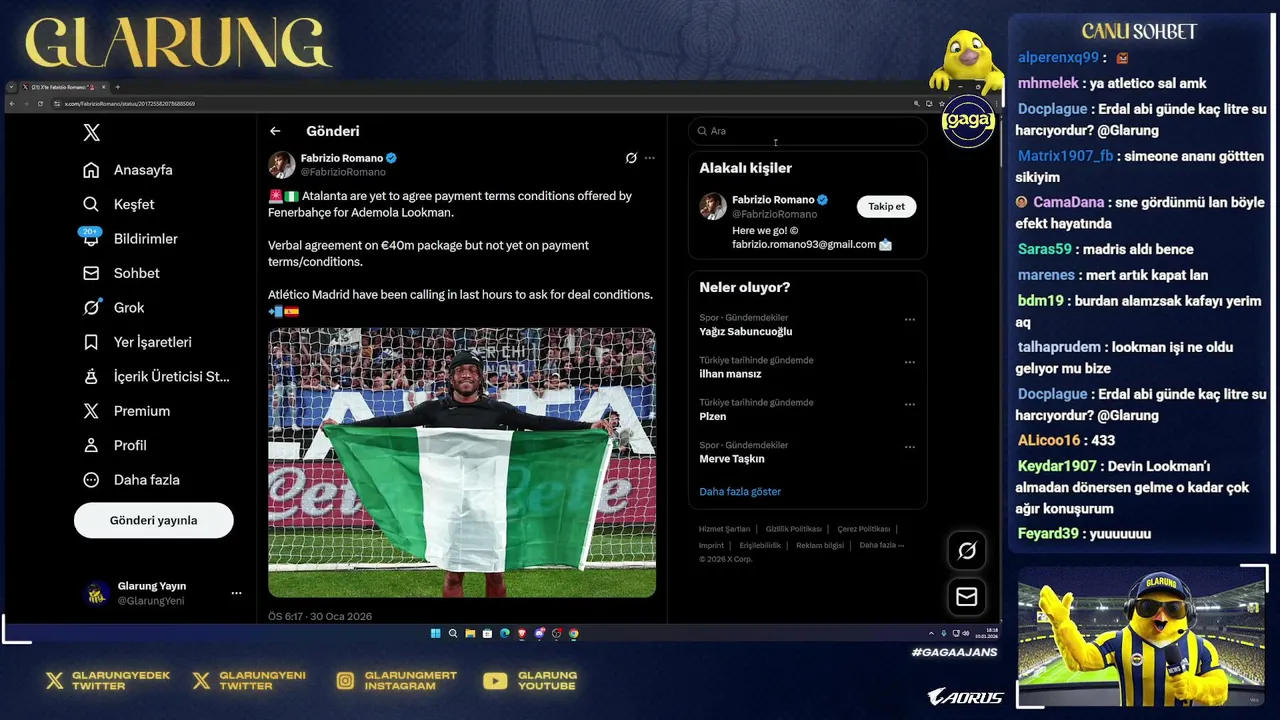Open trend Merve Taşkın

click(x=732, y=459)
